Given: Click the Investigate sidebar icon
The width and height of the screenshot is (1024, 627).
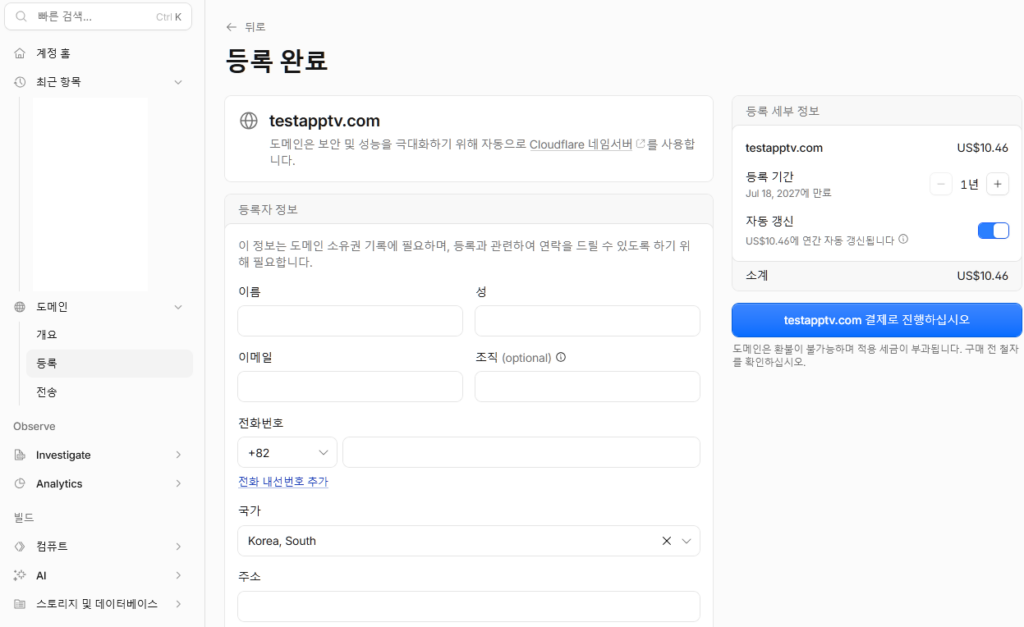Looking at the screenshot, I should [x=20, y=455].
